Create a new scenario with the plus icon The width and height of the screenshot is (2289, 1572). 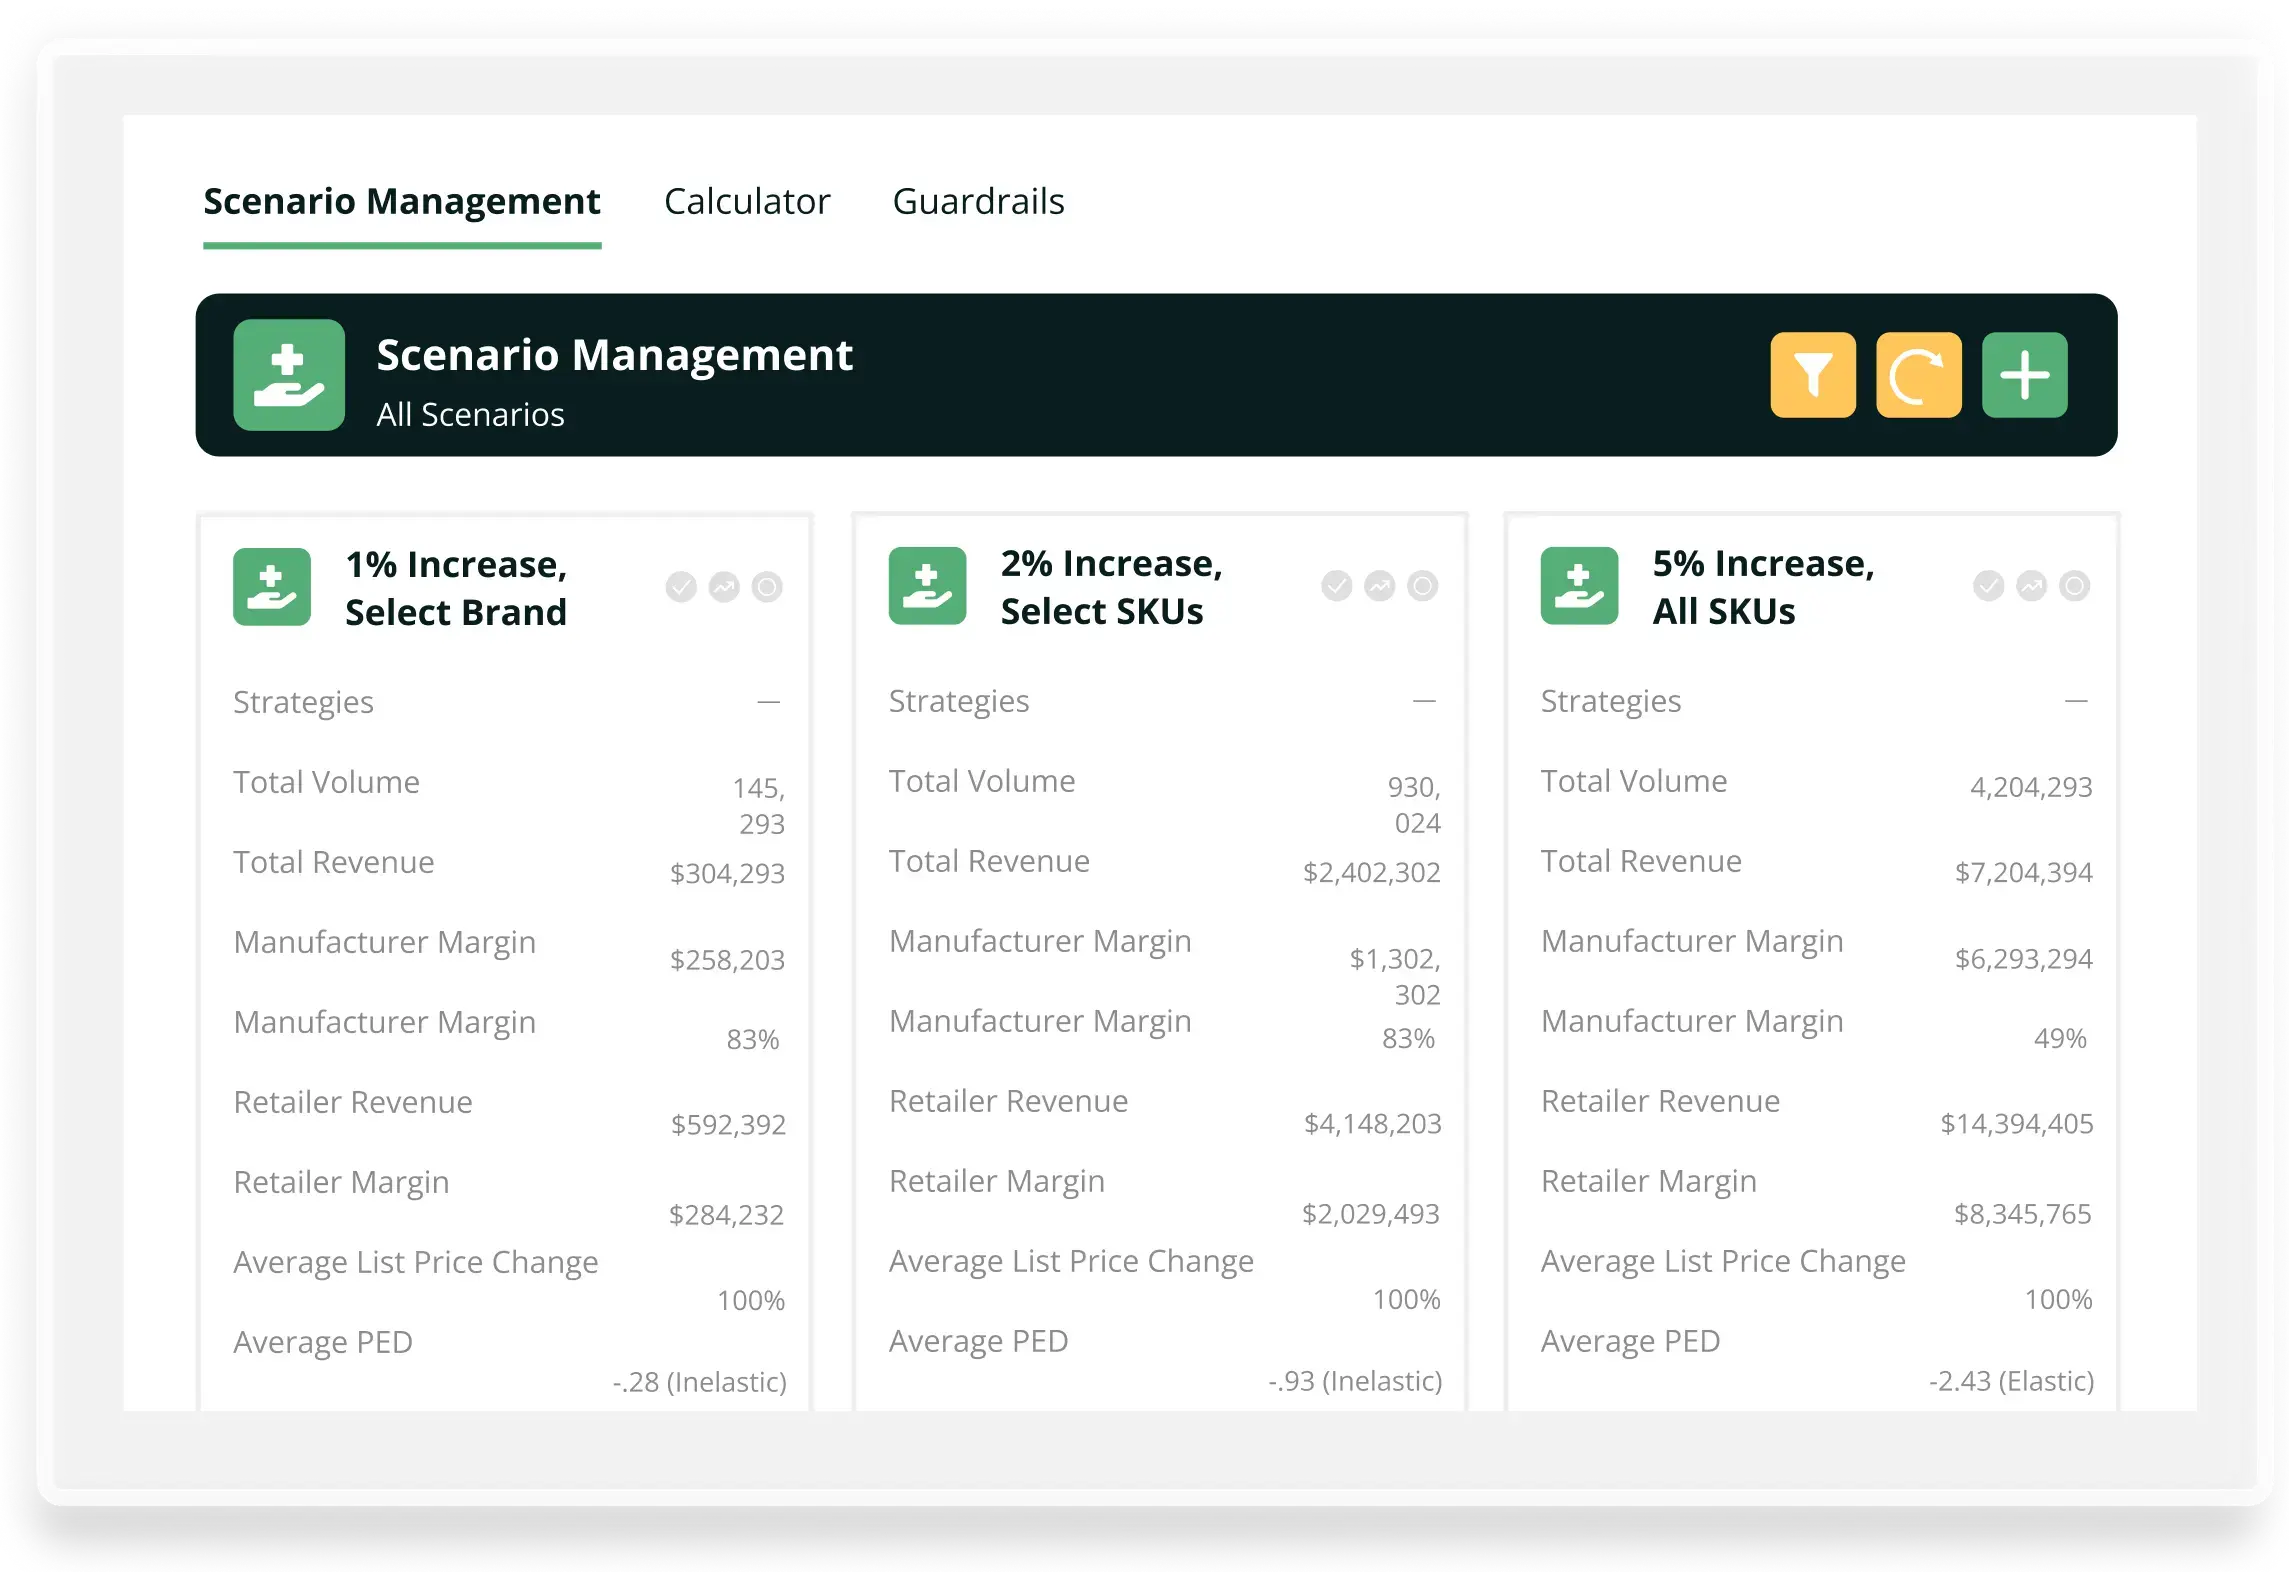click(2025, 375)
